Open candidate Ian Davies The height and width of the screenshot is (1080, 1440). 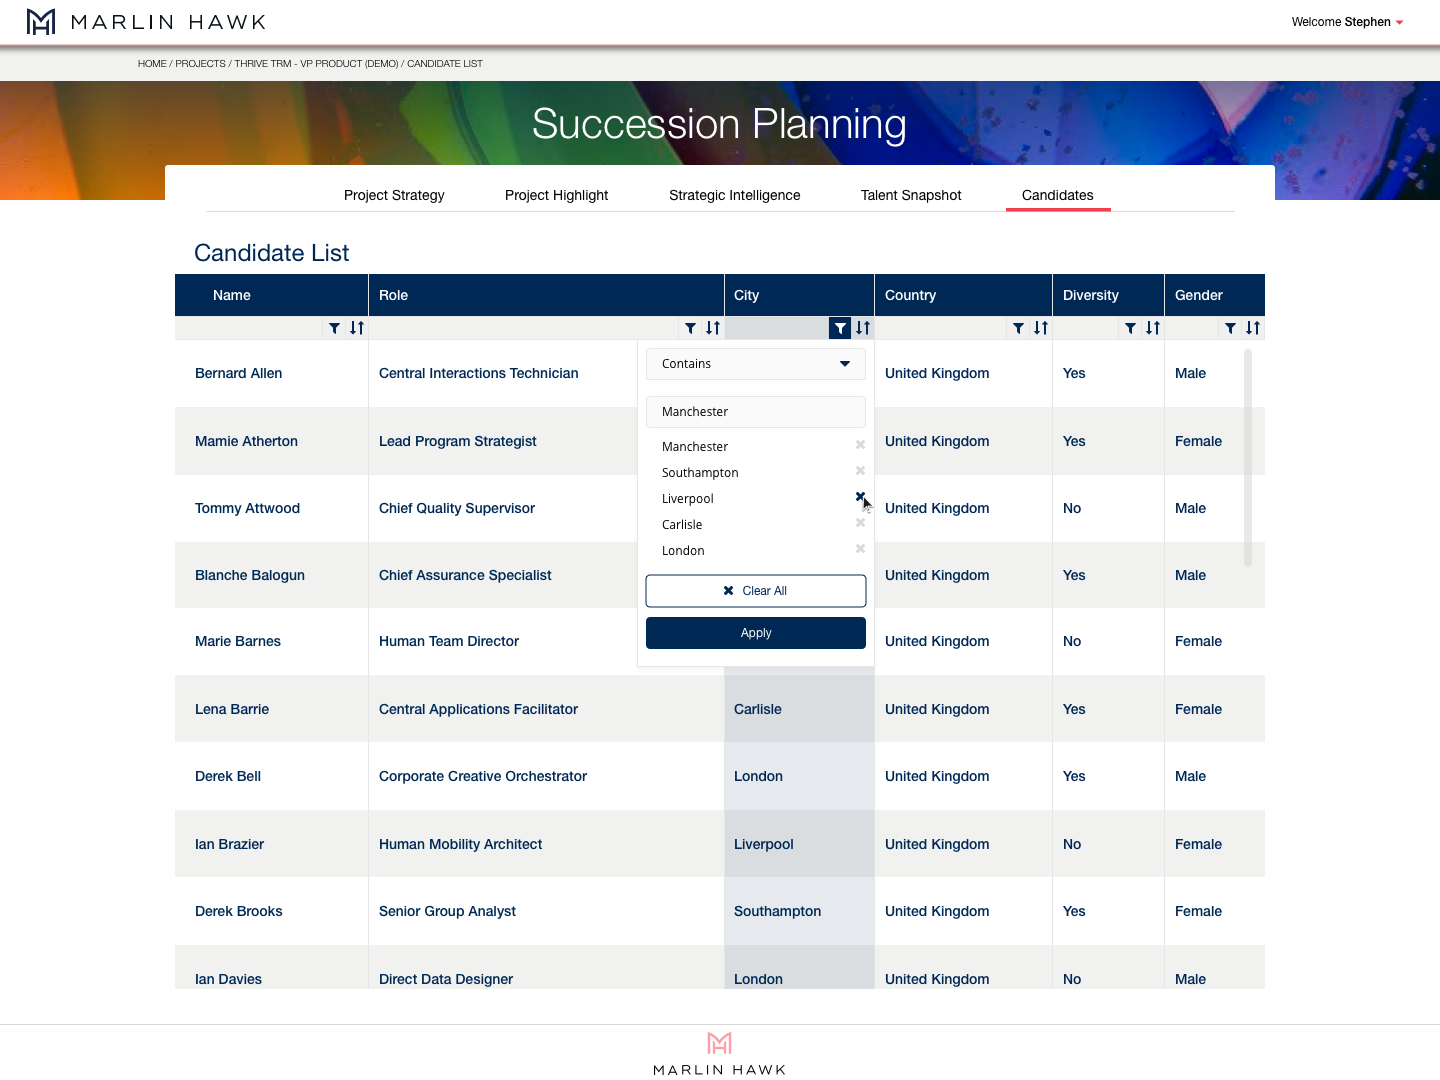point(228,980)
